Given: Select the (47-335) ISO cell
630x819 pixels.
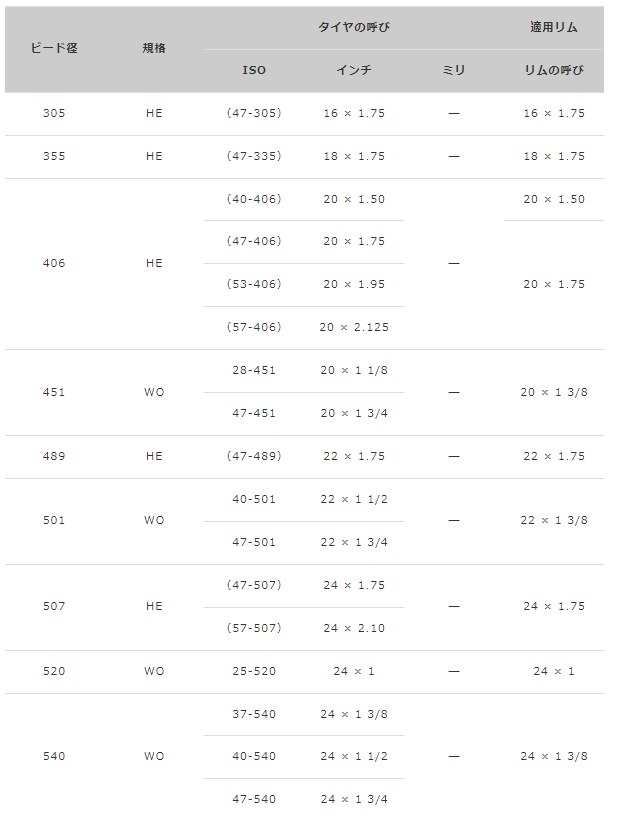Looking at the screenshot, I should tap(254, 157).
